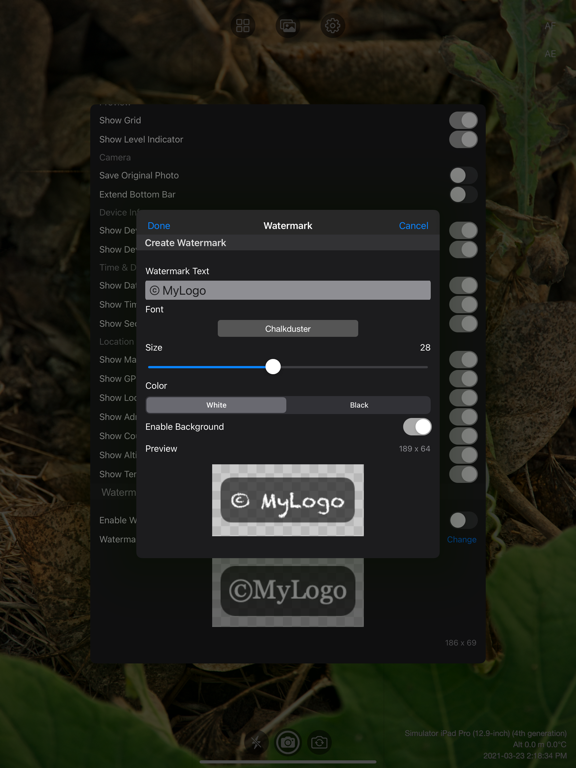Click the Show Level Indicator label
Image resolution: width=576 pixels, height=768 pixels.
click(141, 140)
